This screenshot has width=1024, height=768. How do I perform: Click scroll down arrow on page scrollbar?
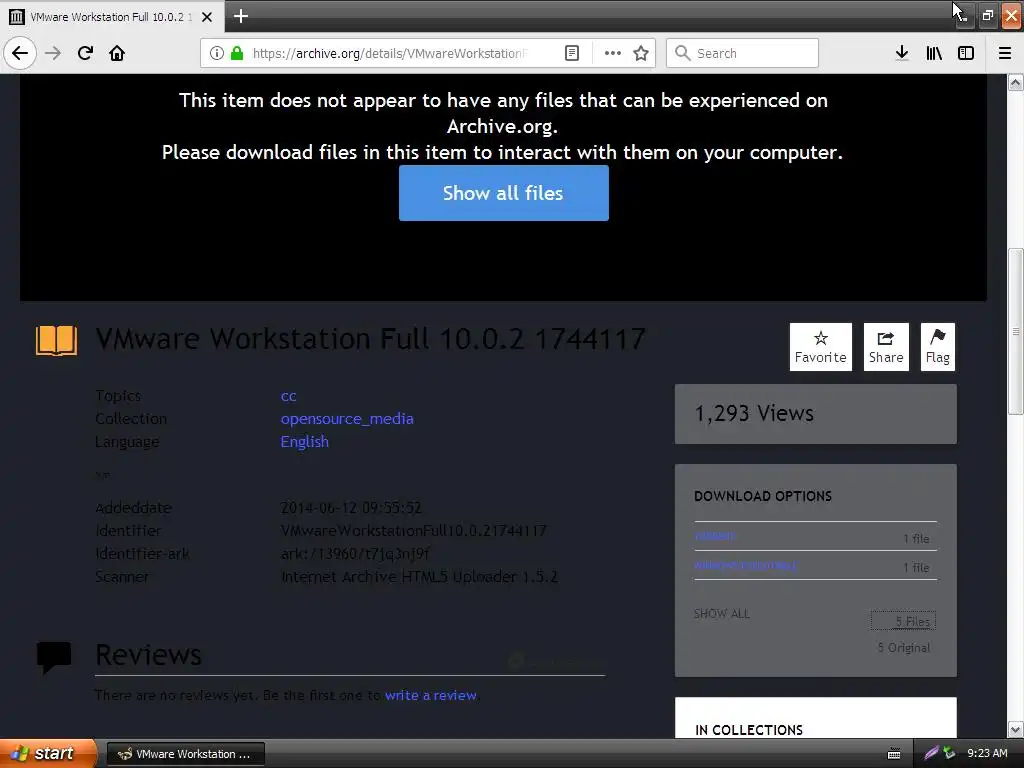click(1016, 729)
